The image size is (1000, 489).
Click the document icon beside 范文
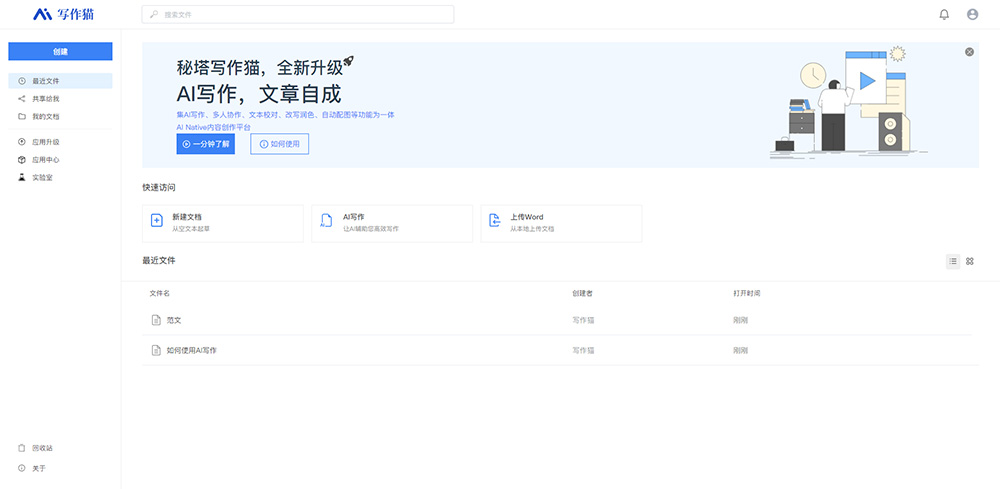tap(156, 320)
